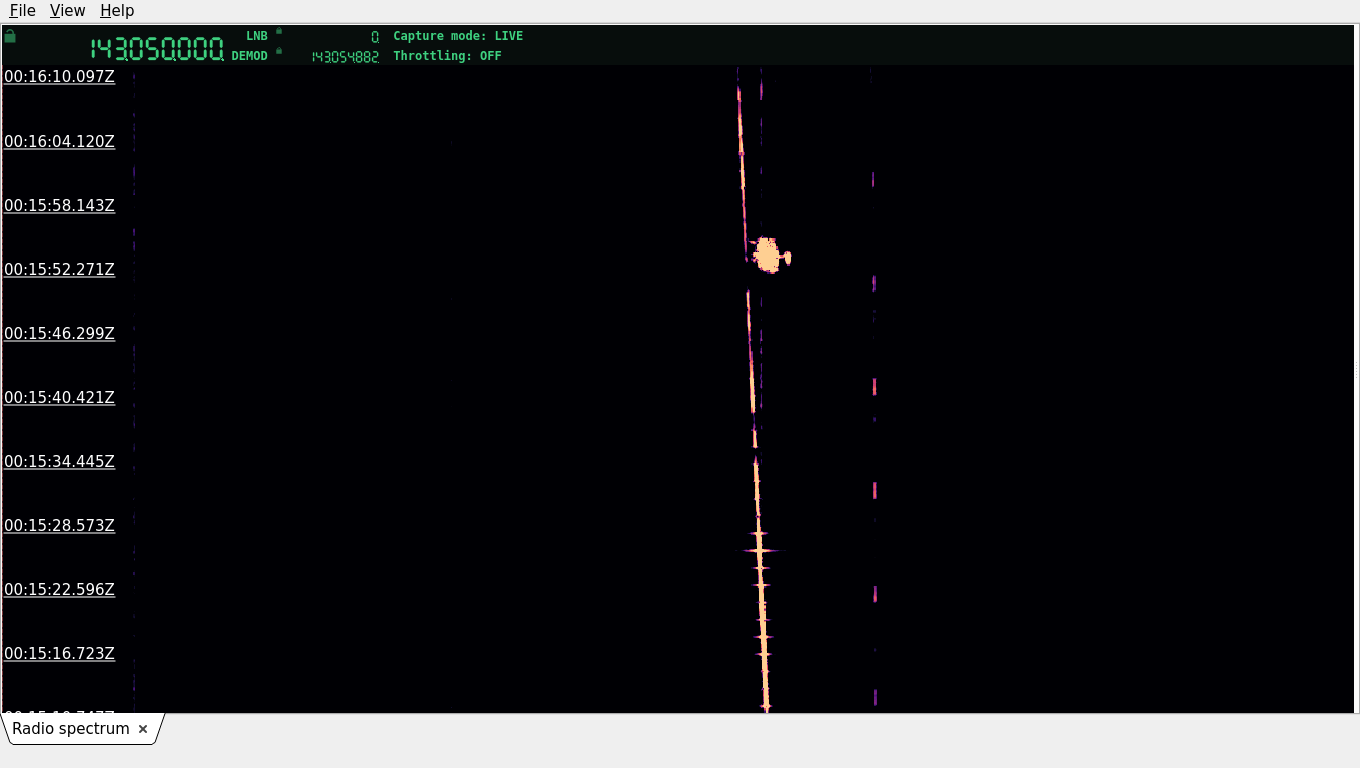Click the main frequency display 143050000
The image size is (1360, 768).
tap(157, 49)
